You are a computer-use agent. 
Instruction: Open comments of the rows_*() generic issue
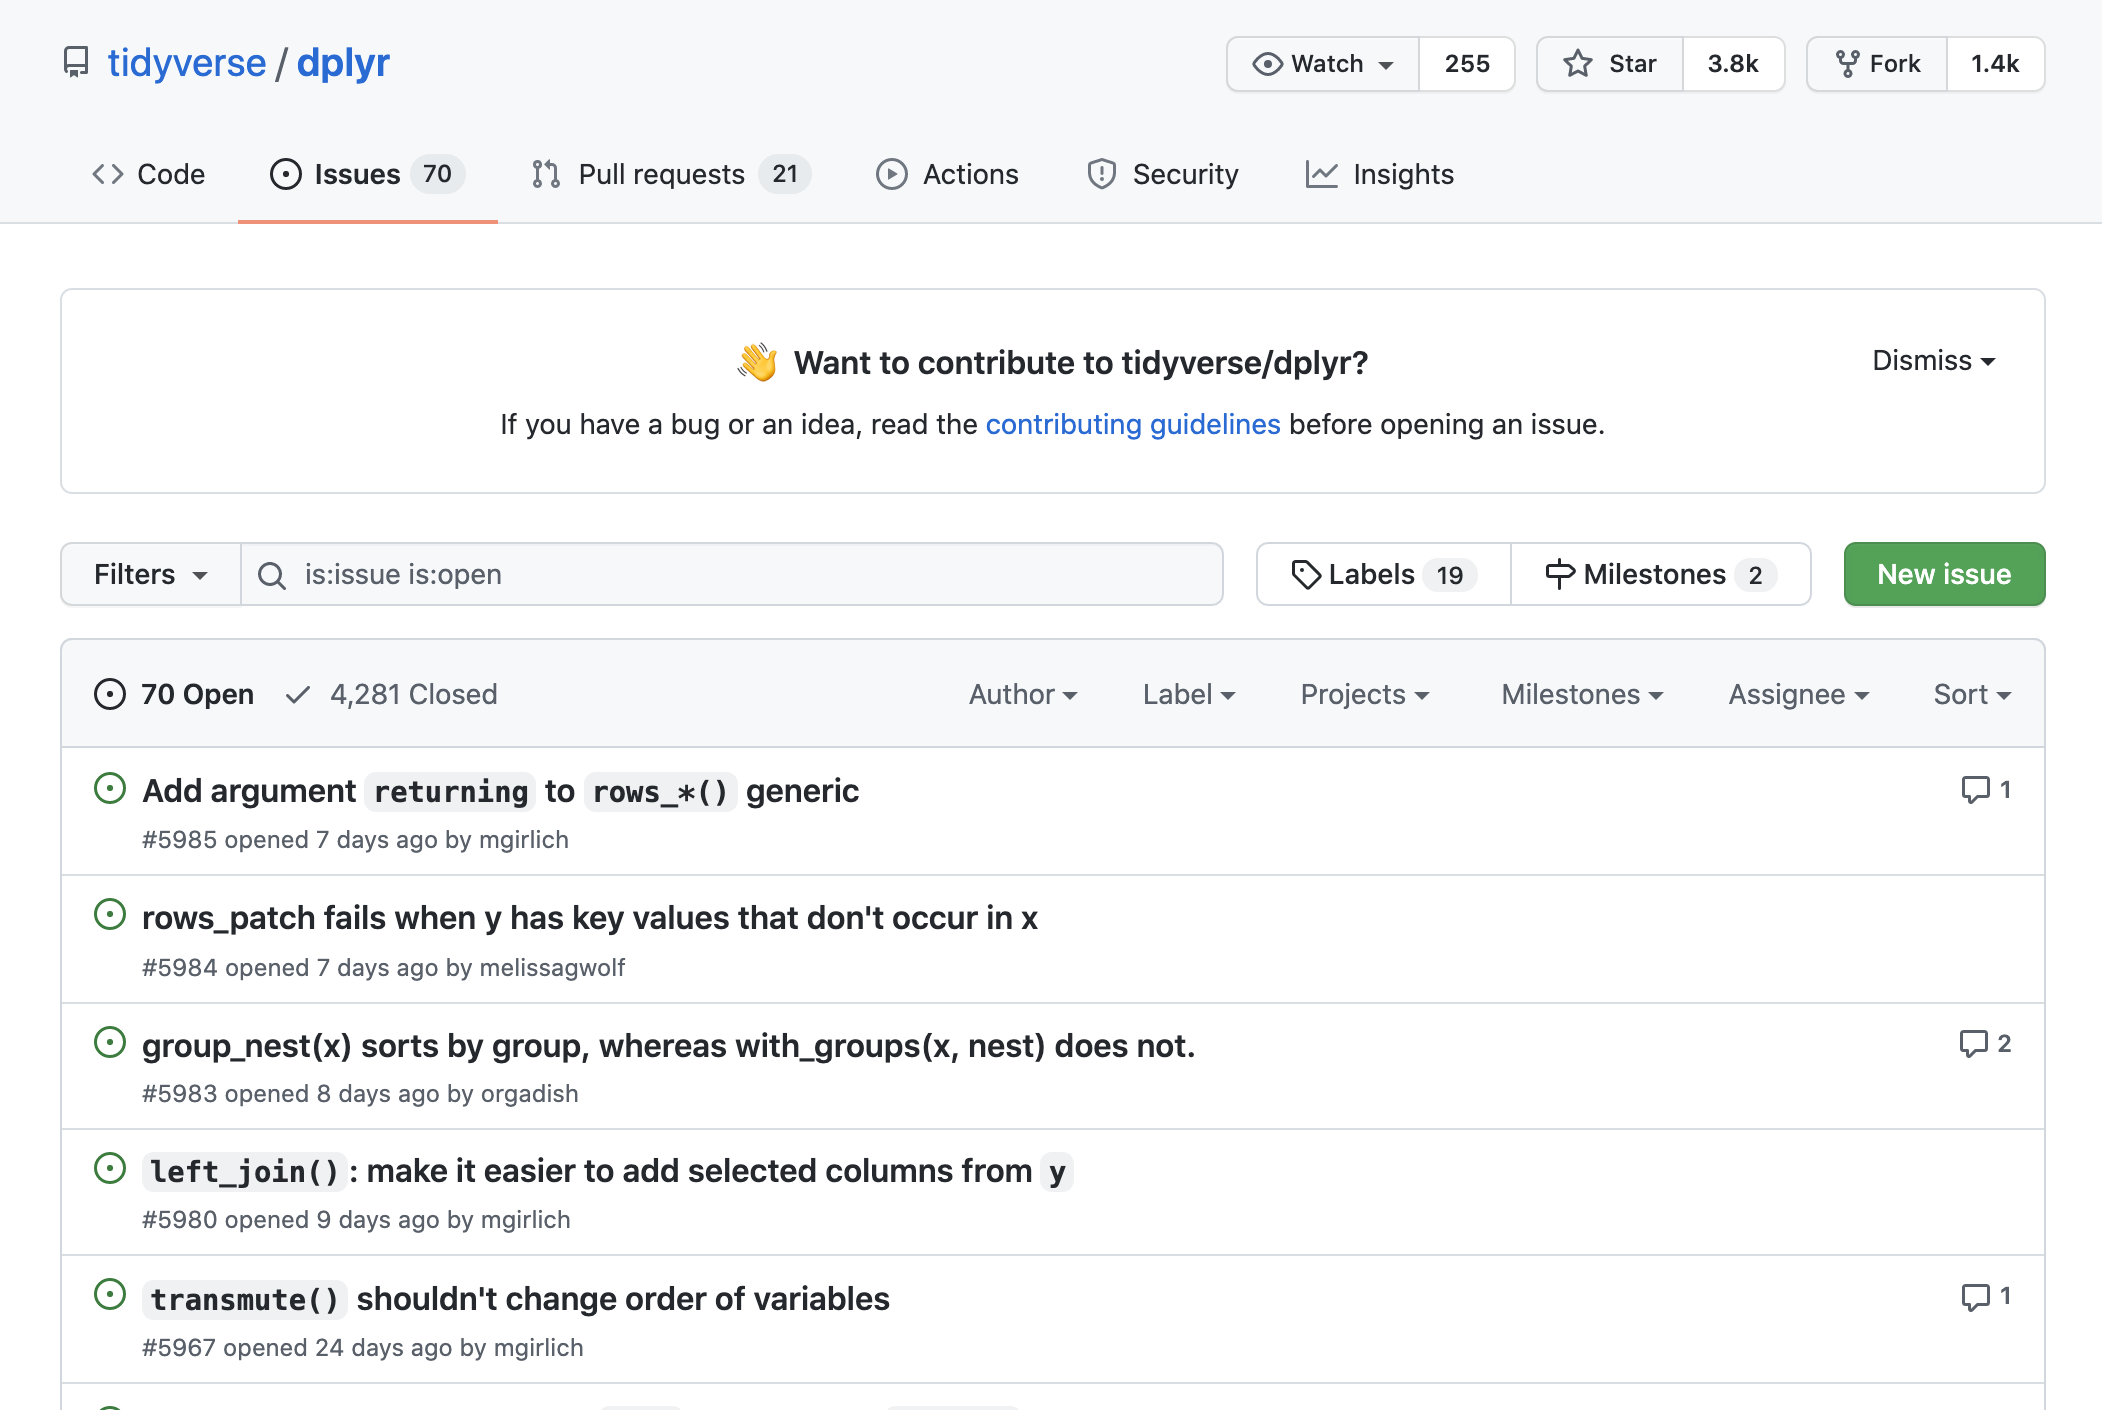coord(1986,790)
